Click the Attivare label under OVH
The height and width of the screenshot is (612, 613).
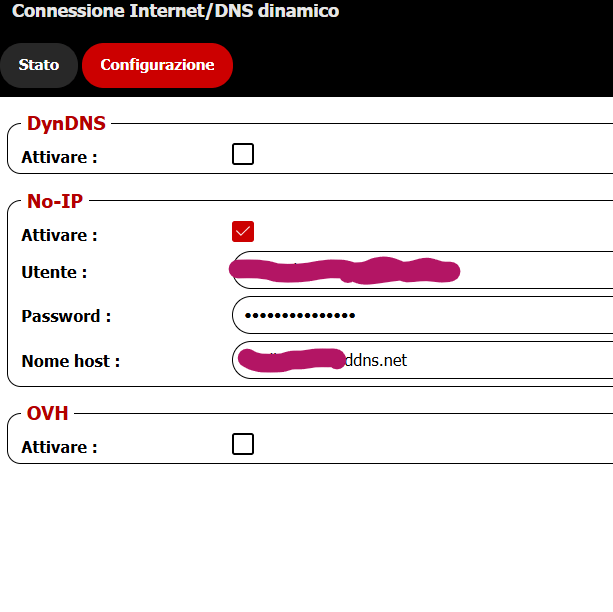point(59,447)
